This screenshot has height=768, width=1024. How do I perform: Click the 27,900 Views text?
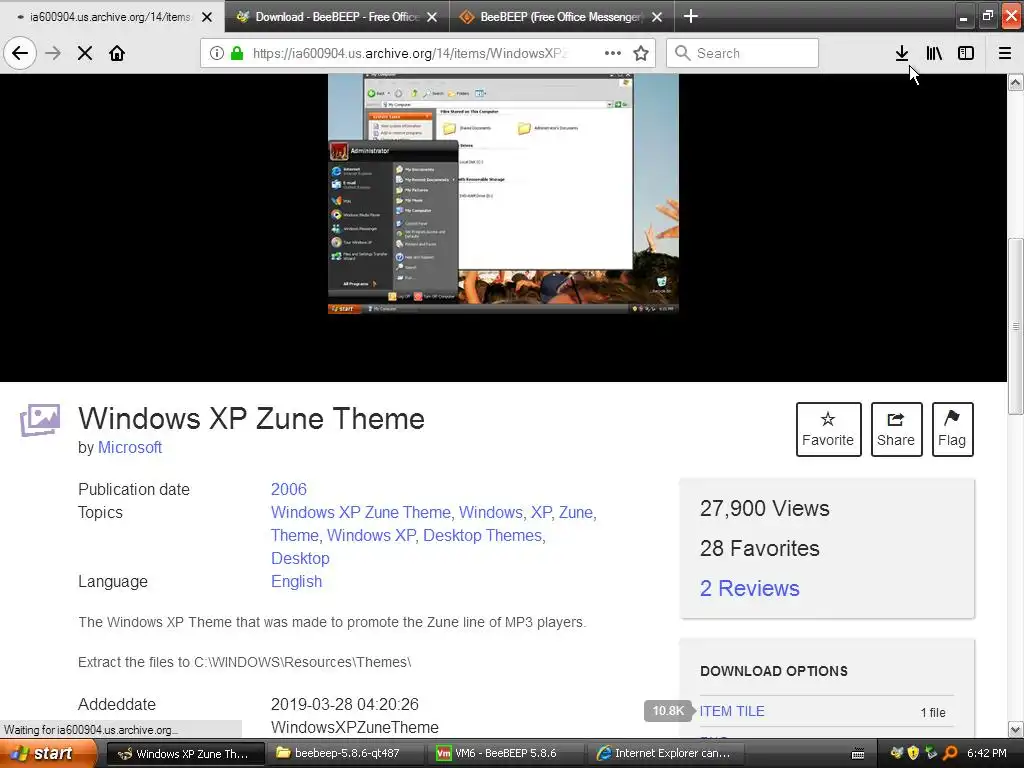pyautogui.click(x=765, y=508)
